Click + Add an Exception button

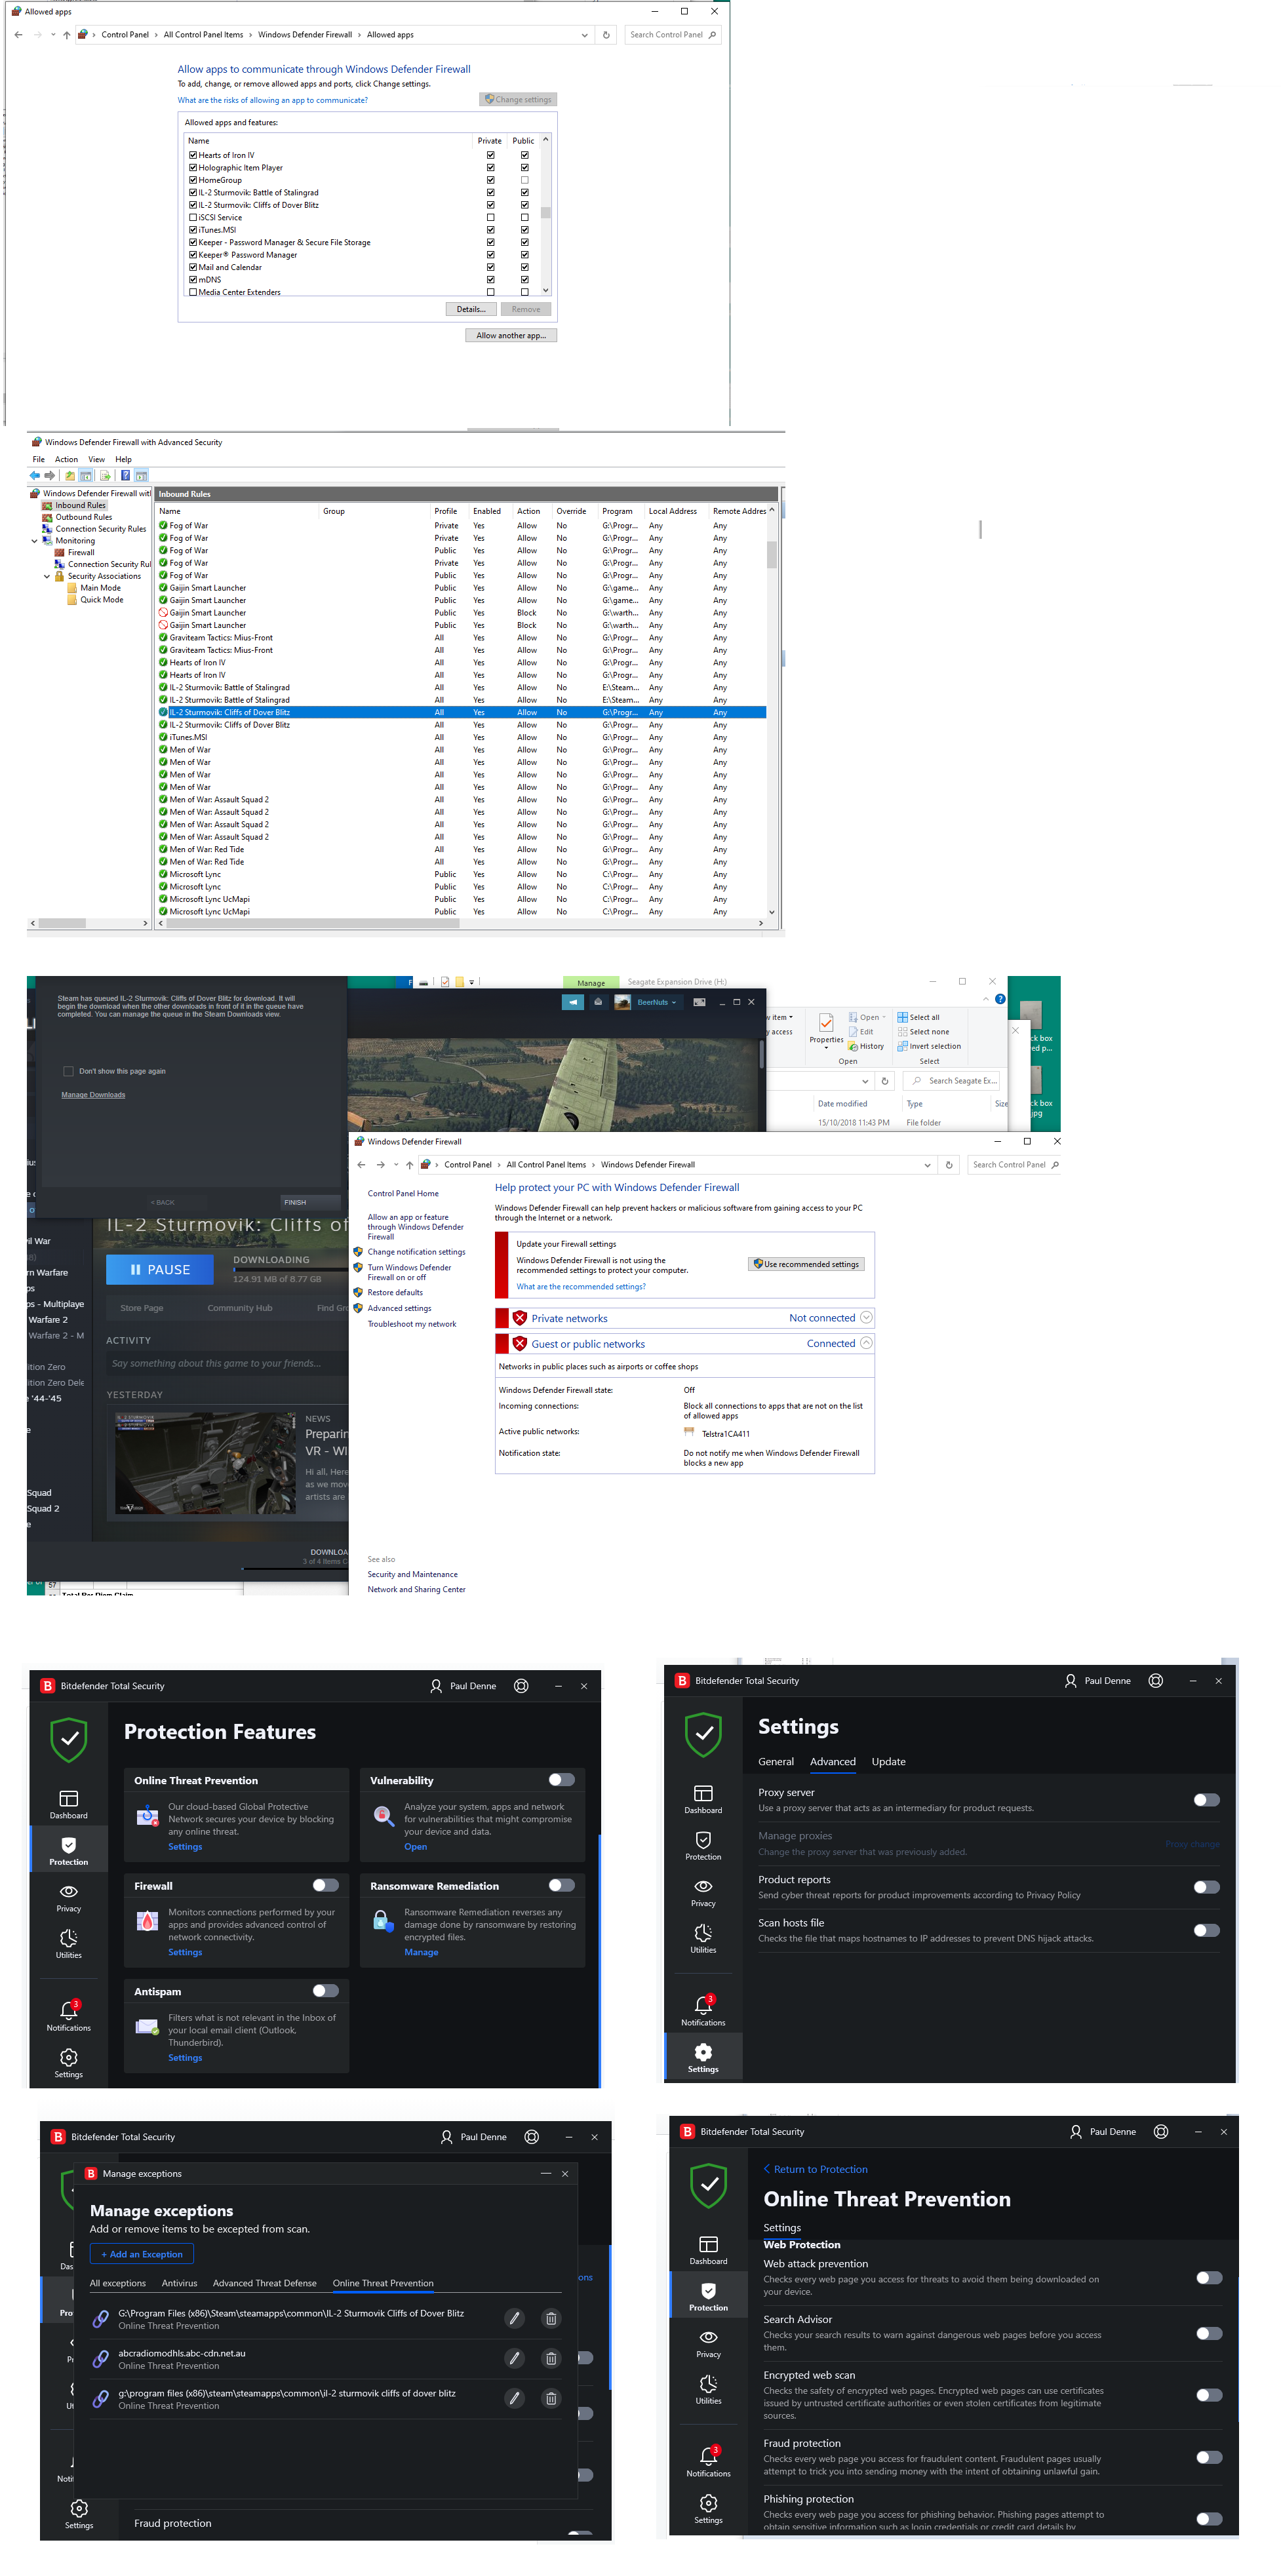tap(142, 2254)
